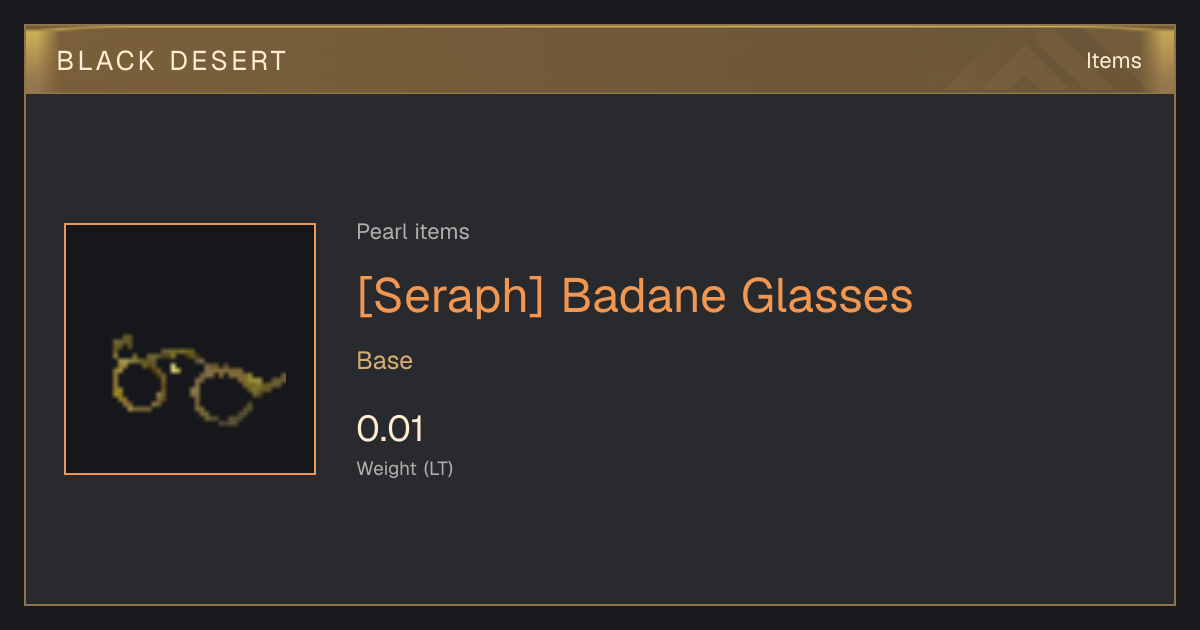Click the temple arm of the glasses icon
This screenshot has width=1200, height=630.
point(266,383)
